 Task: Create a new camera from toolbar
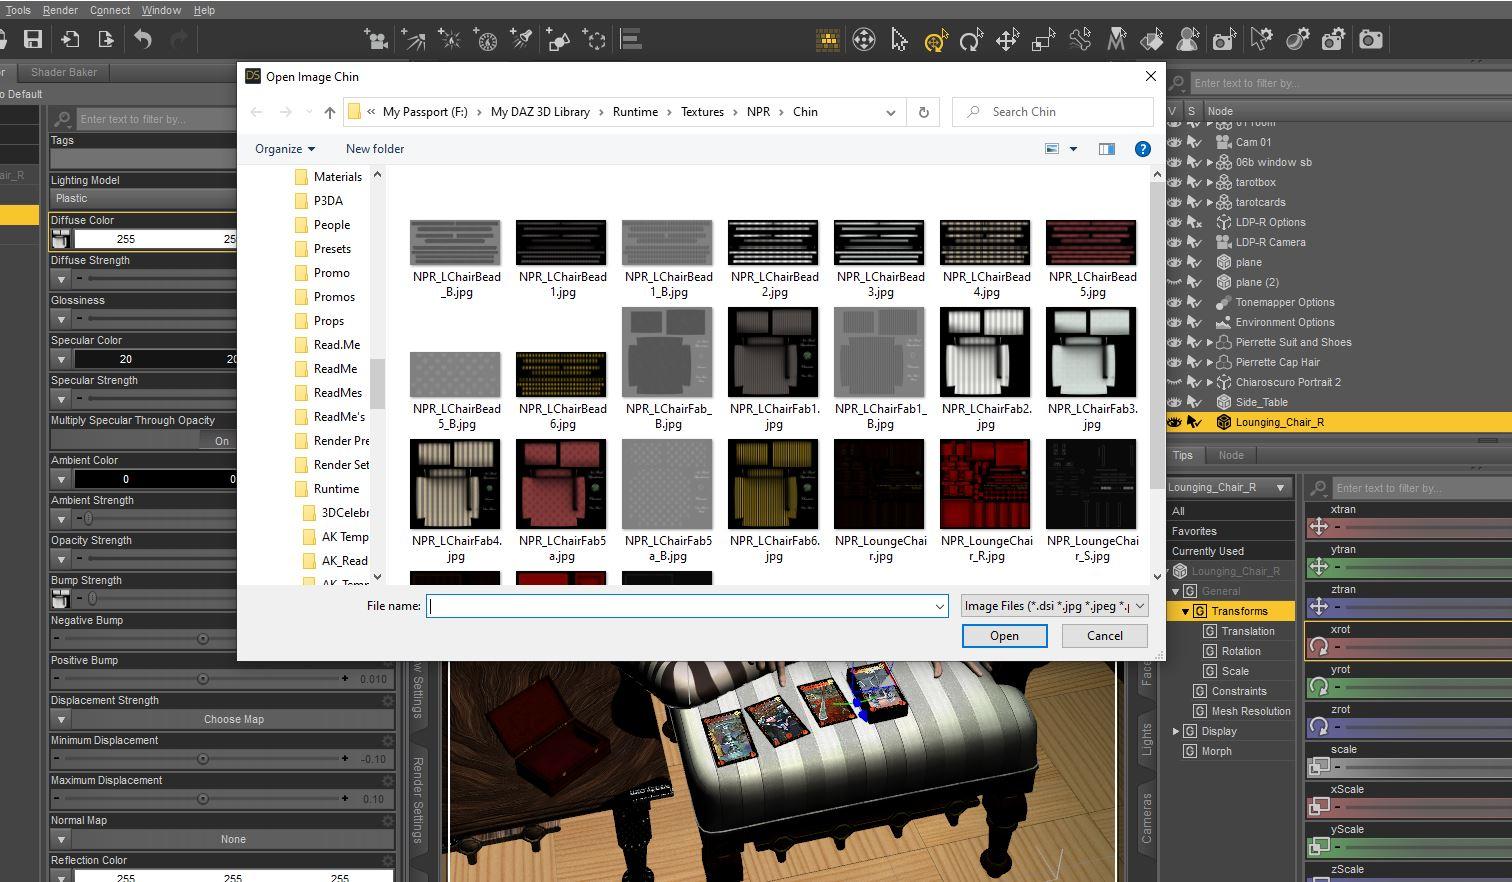[376, 40]
